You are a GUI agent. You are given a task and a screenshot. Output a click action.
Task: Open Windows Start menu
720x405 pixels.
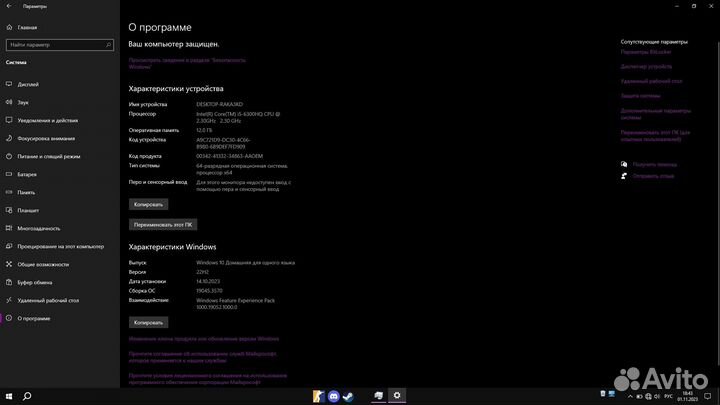[9, 396]
